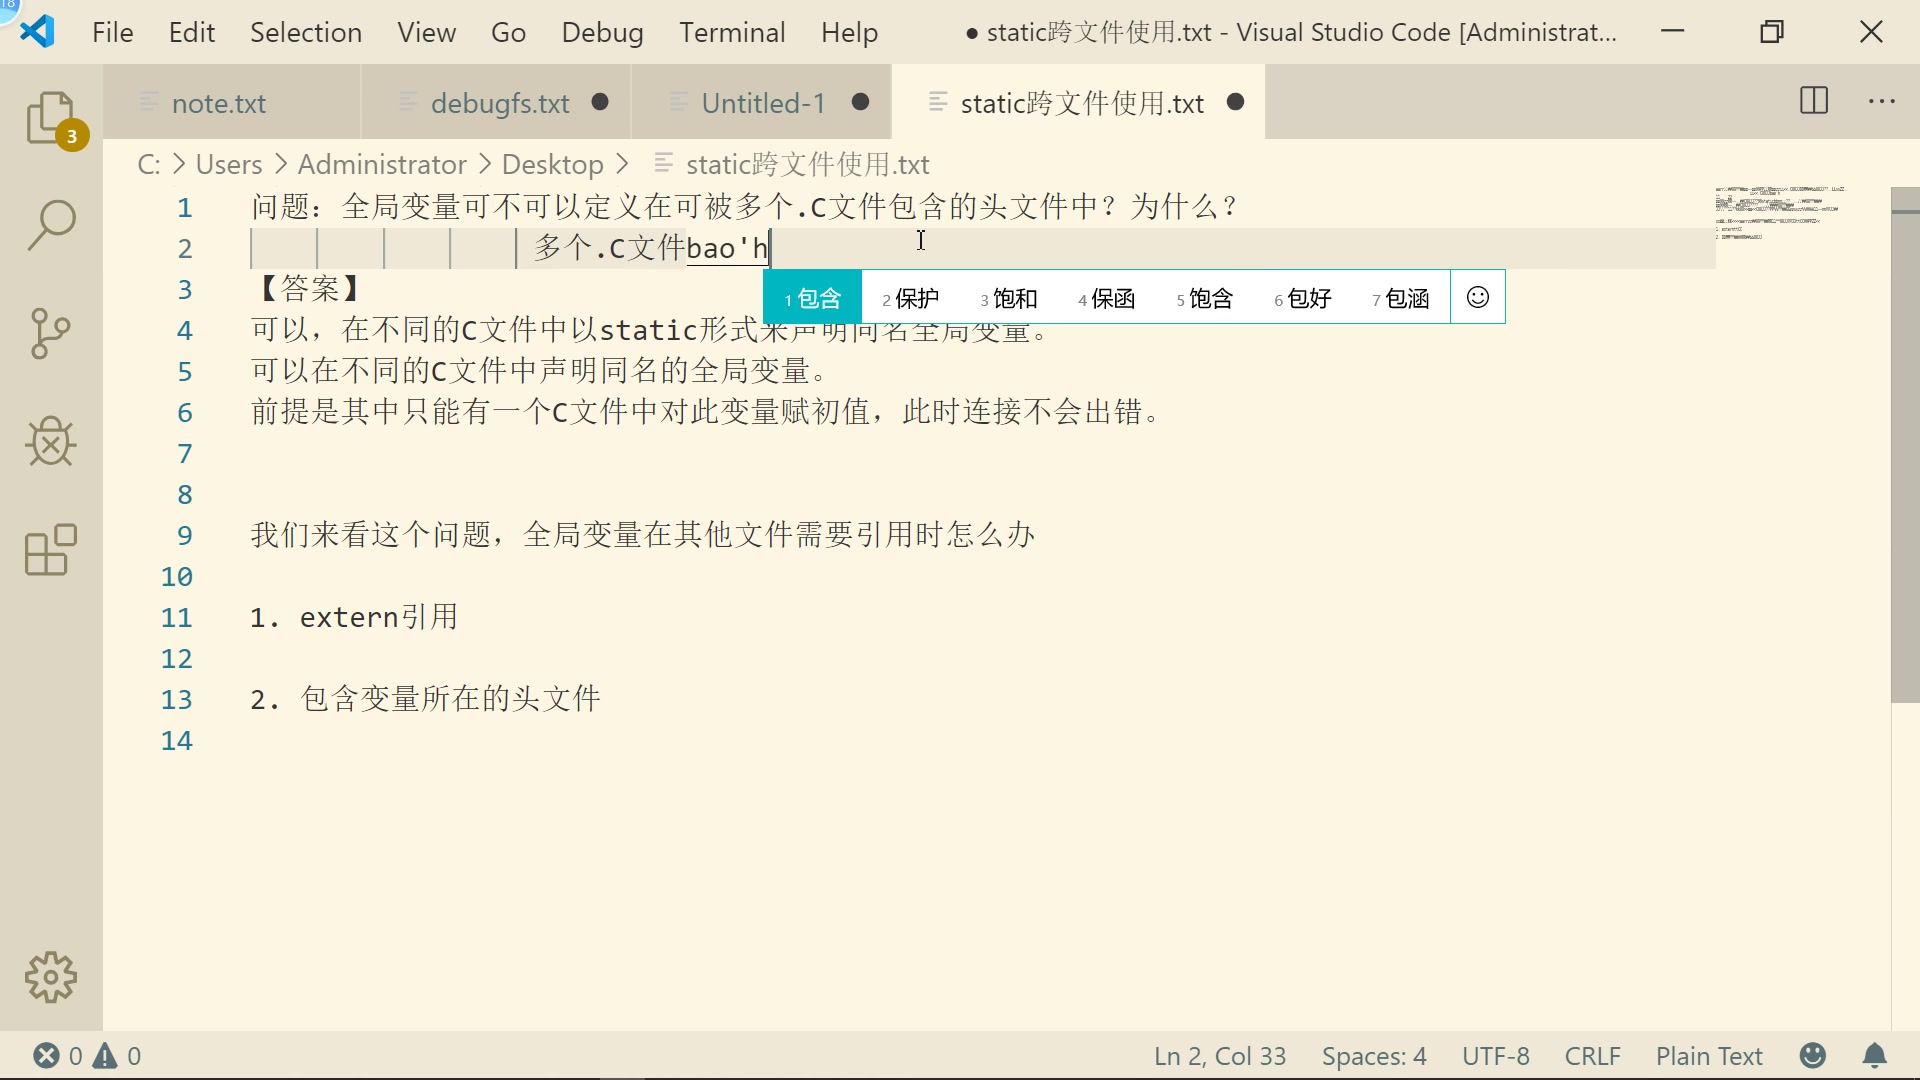Switch to the debugfs.txt tab
Viewport: 1920px width, 1080px height.
point(502,102)
